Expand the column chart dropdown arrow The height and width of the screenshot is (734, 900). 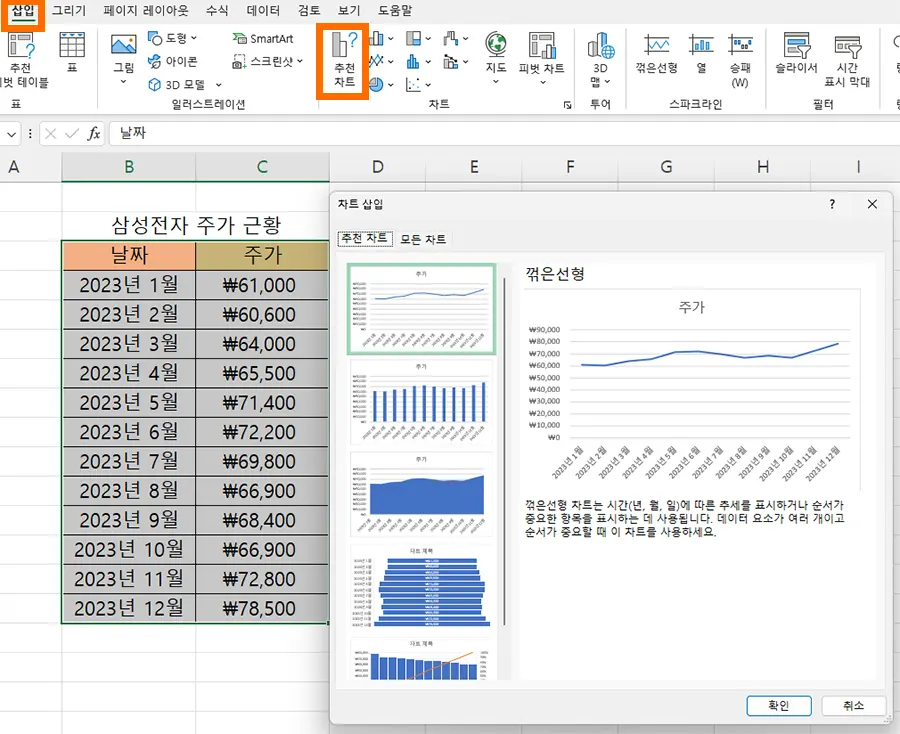[391, 38]
